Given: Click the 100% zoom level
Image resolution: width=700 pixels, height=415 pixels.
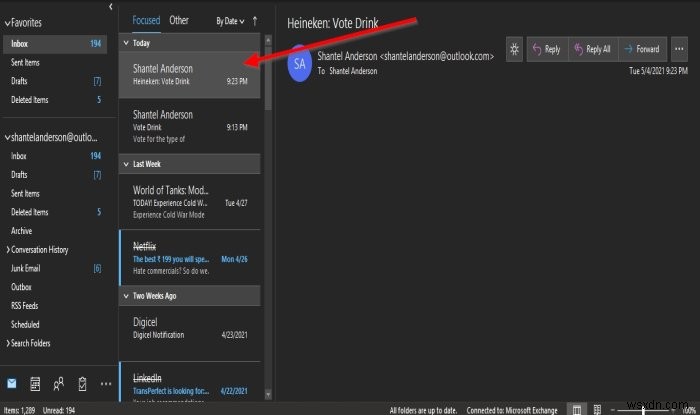Looking at the screenshot, I should pos(689,410).
